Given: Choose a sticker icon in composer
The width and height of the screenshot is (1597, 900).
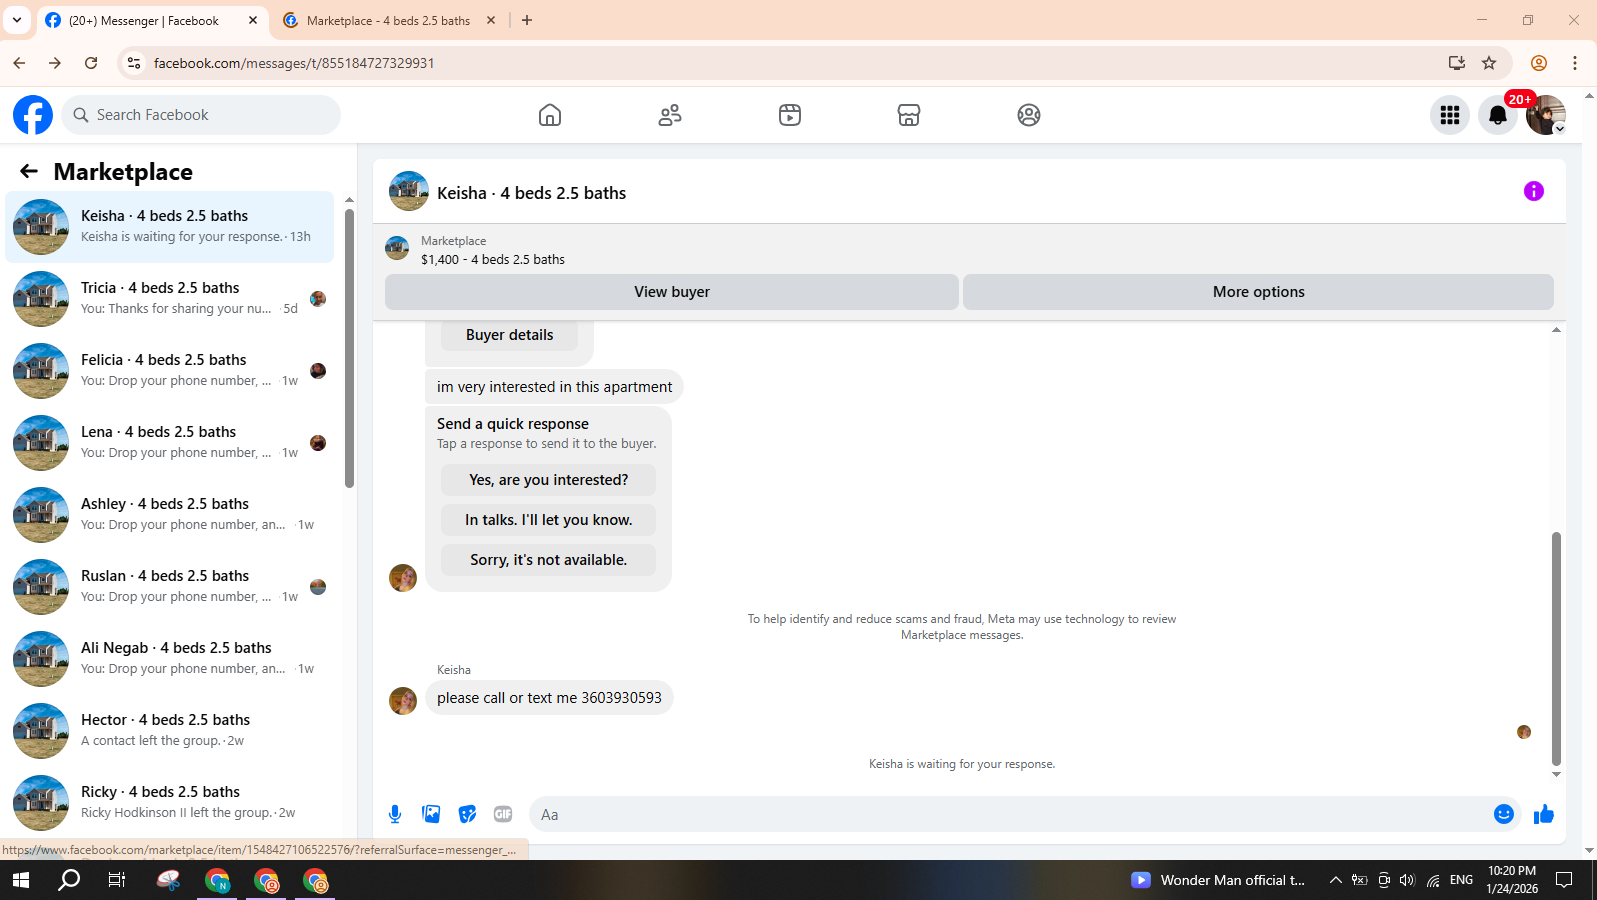Looking at the screenshot, I should (x=467, y=814).
